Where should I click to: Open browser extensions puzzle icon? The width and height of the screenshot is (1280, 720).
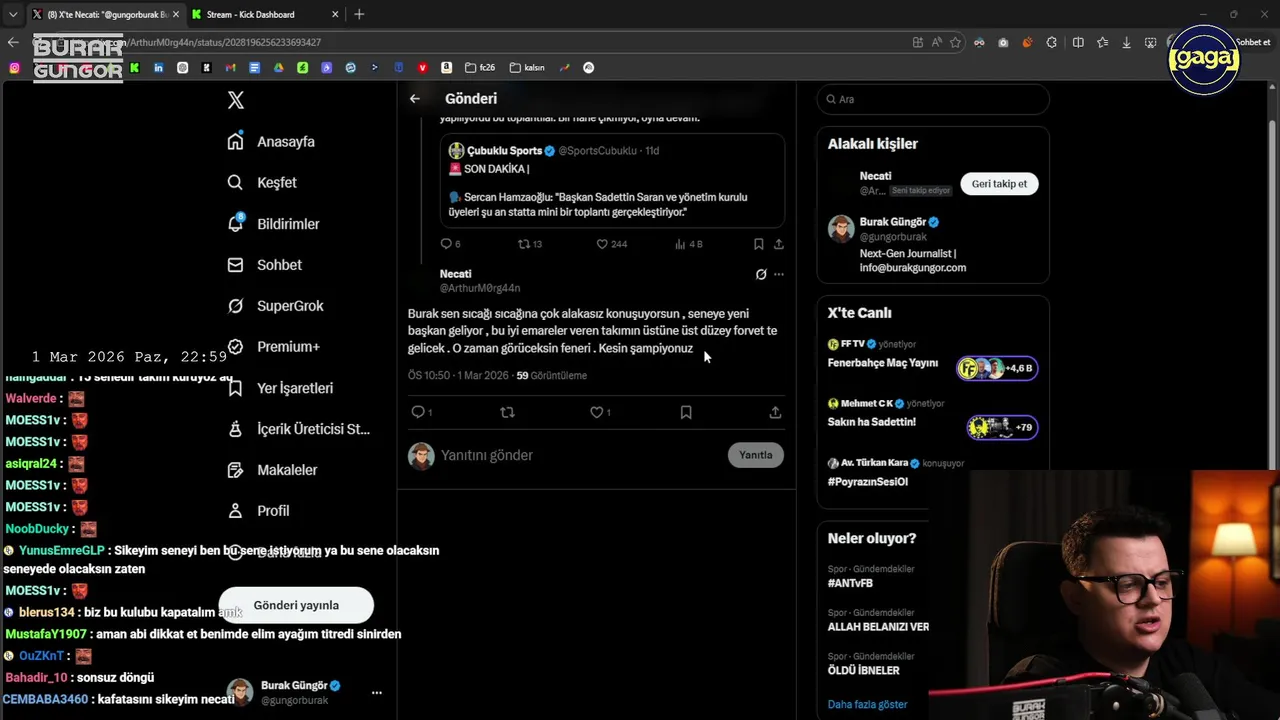(x=1052, y=42)
